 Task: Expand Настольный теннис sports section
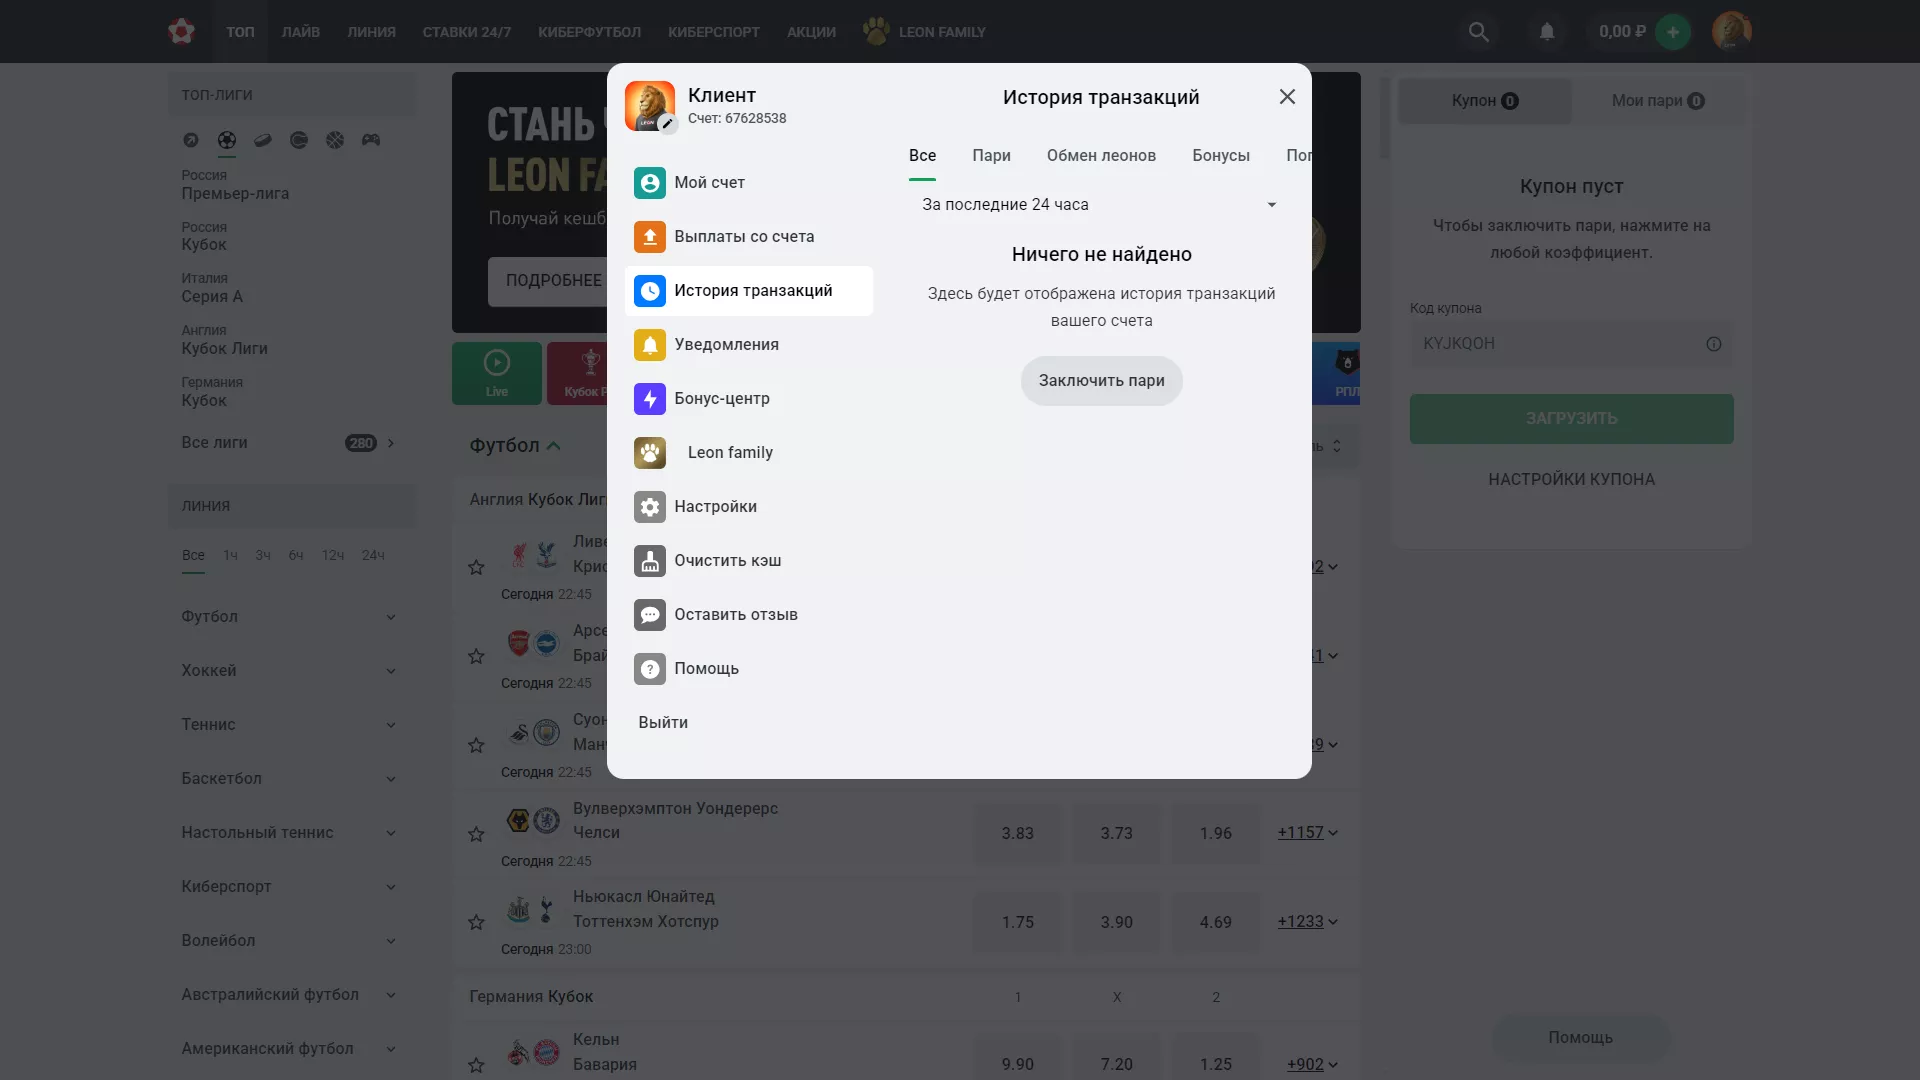click(x=289, y=833)
